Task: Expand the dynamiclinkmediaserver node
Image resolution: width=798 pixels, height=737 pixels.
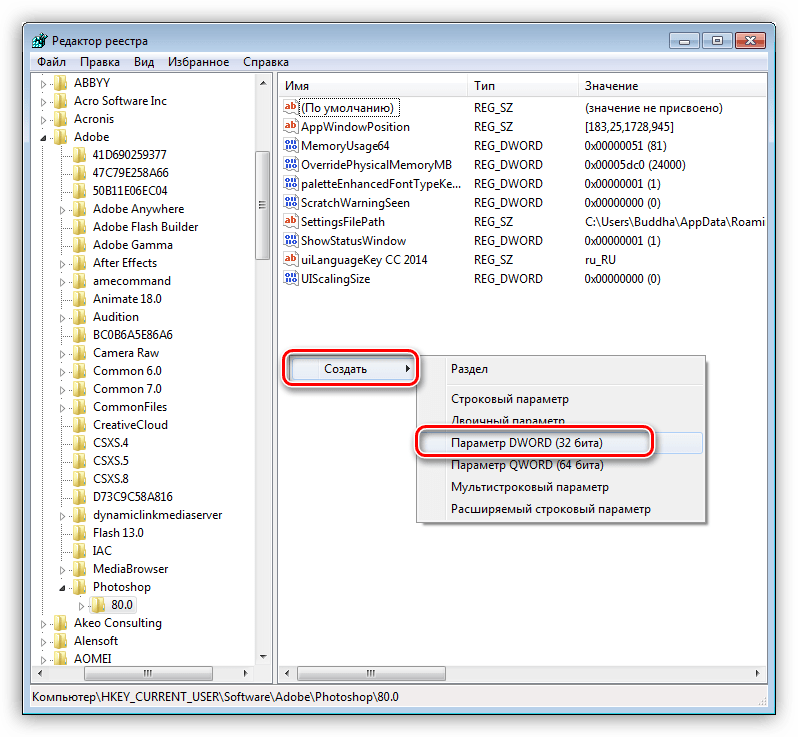Action: coord(62,516)
